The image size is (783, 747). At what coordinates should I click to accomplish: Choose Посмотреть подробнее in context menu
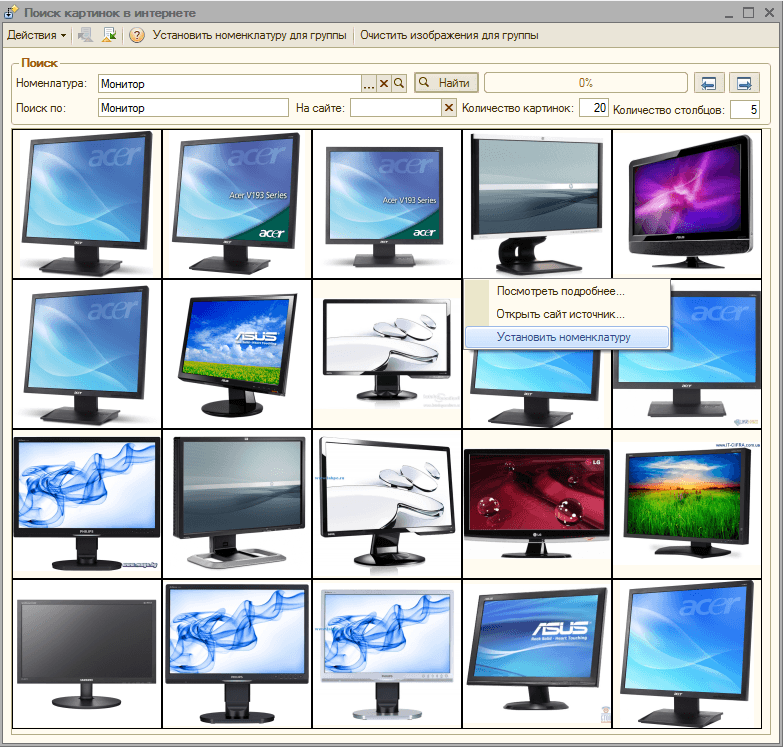coord(560,292)
